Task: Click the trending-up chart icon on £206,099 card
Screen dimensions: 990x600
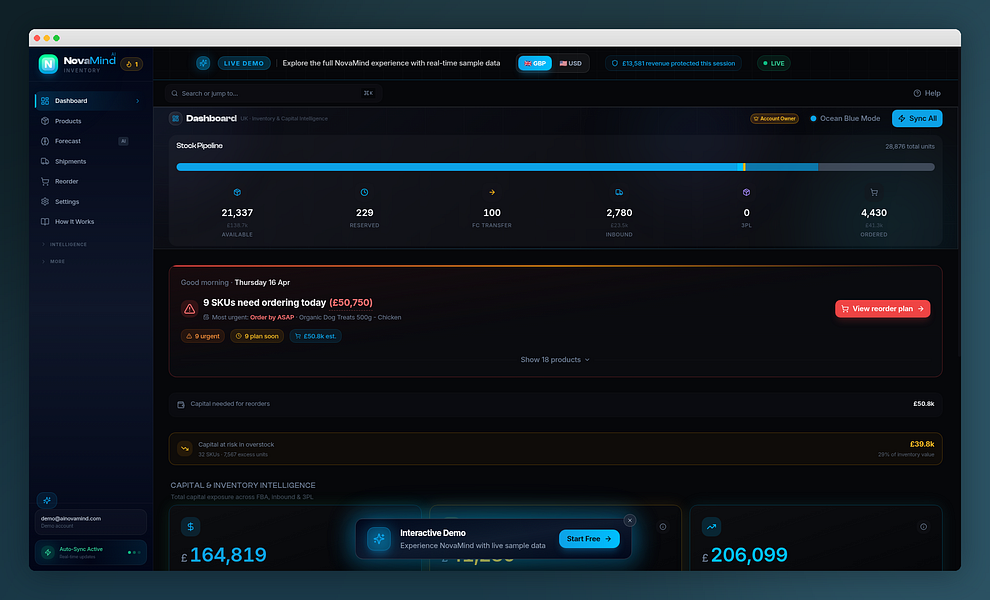Action: (712, 527)
